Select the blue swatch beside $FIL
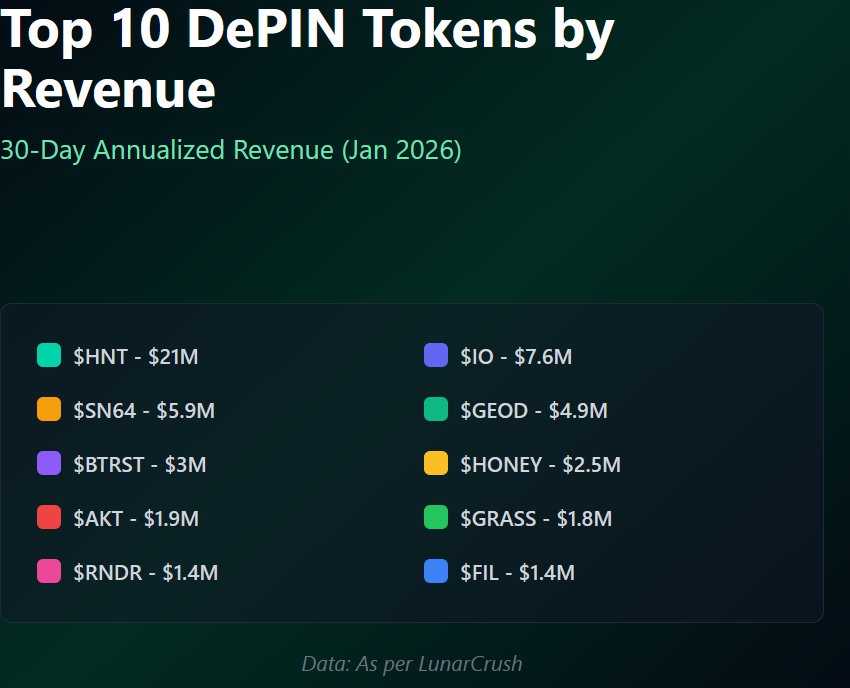This screenshot has height=688, width=850. (436, 571)
